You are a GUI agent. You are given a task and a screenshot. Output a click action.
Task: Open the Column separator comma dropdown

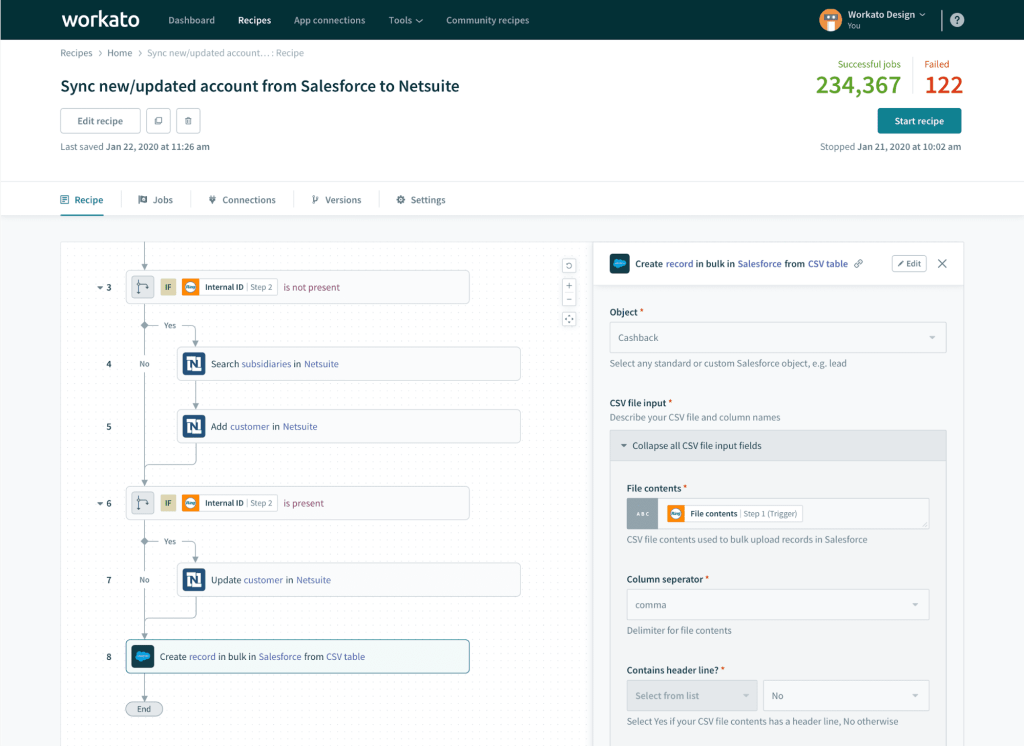pyautogui.click(x=777, y=605)
